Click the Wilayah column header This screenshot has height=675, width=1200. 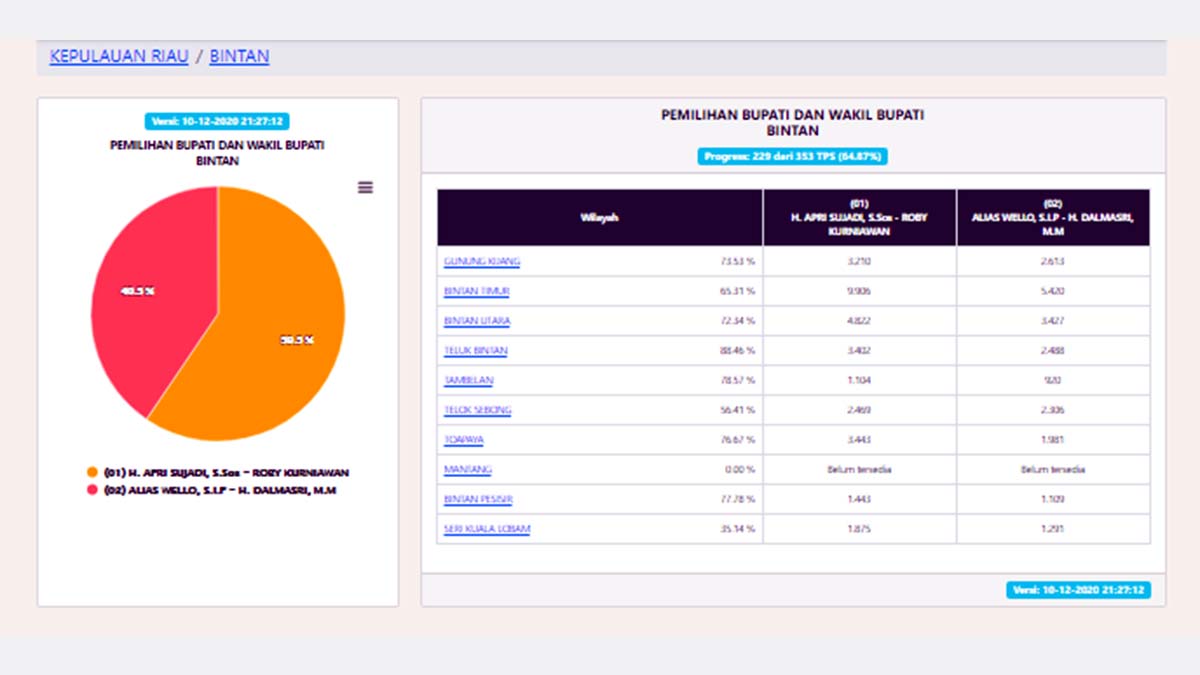coord(600,218)
